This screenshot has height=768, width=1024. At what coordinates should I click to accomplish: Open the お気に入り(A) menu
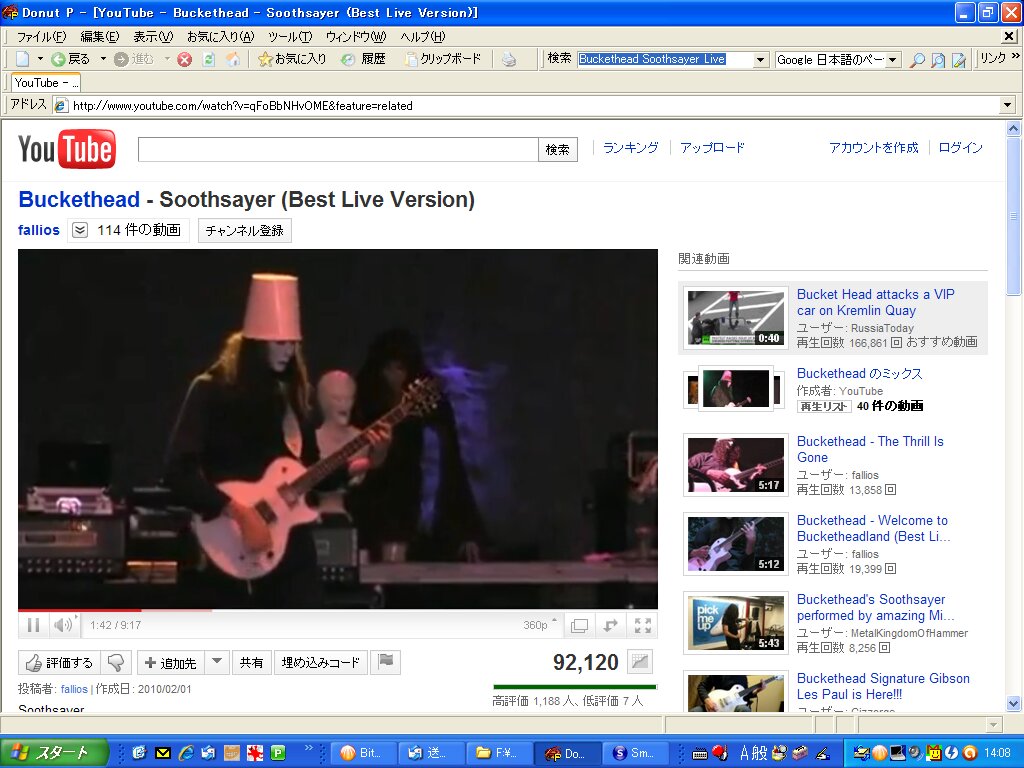[220, 37]
